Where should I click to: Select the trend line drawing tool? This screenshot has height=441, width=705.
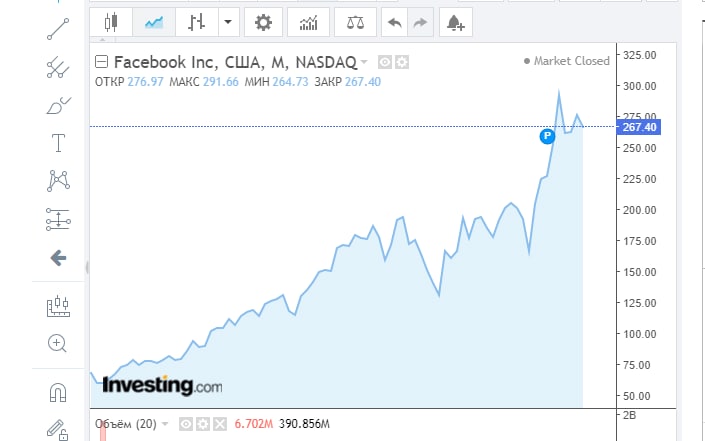(x=58, y=29)
